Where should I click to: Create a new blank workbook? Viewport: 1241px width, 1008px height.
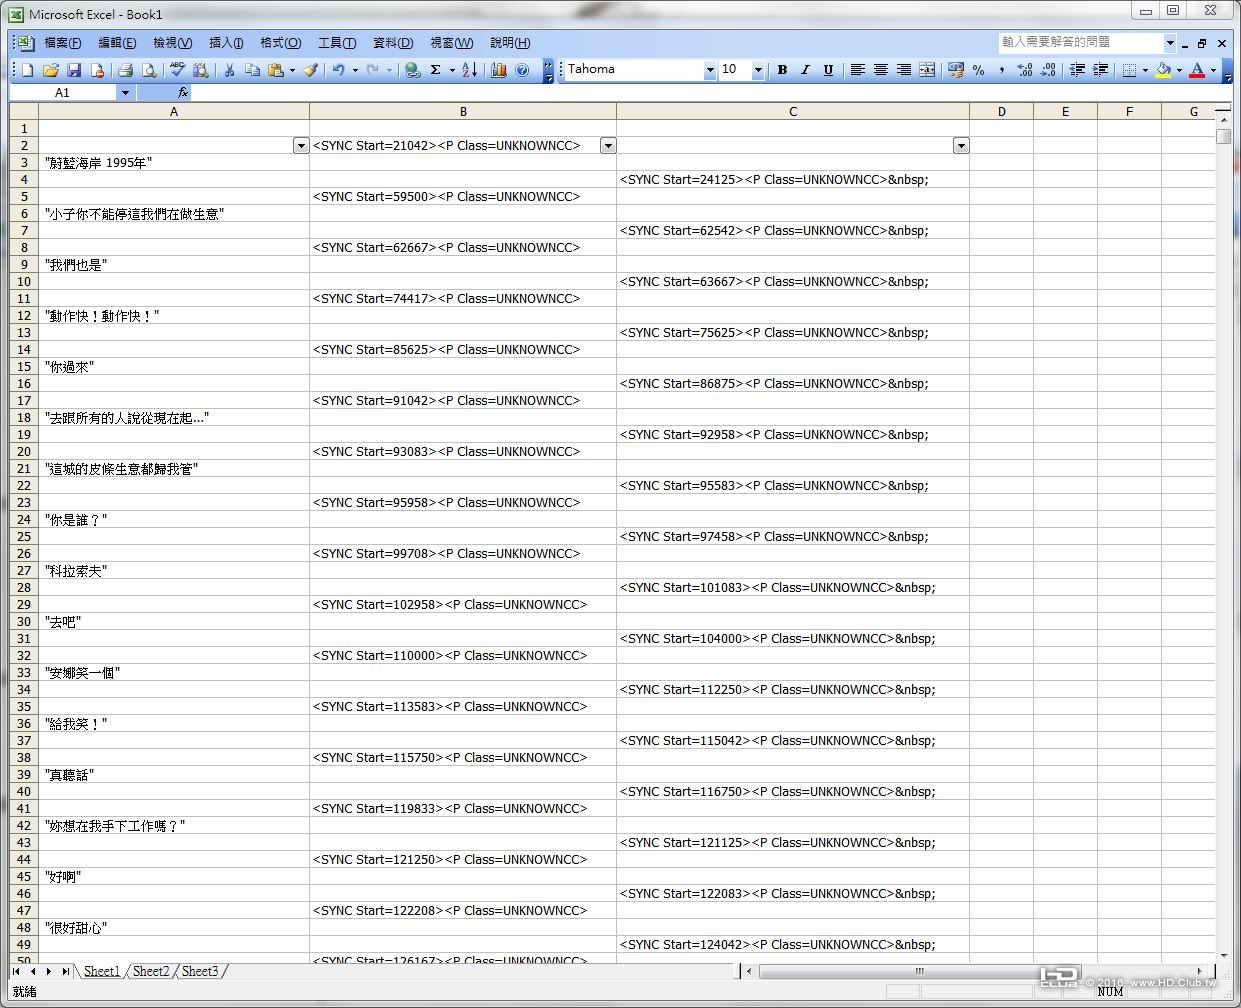(x=27, y=70)
